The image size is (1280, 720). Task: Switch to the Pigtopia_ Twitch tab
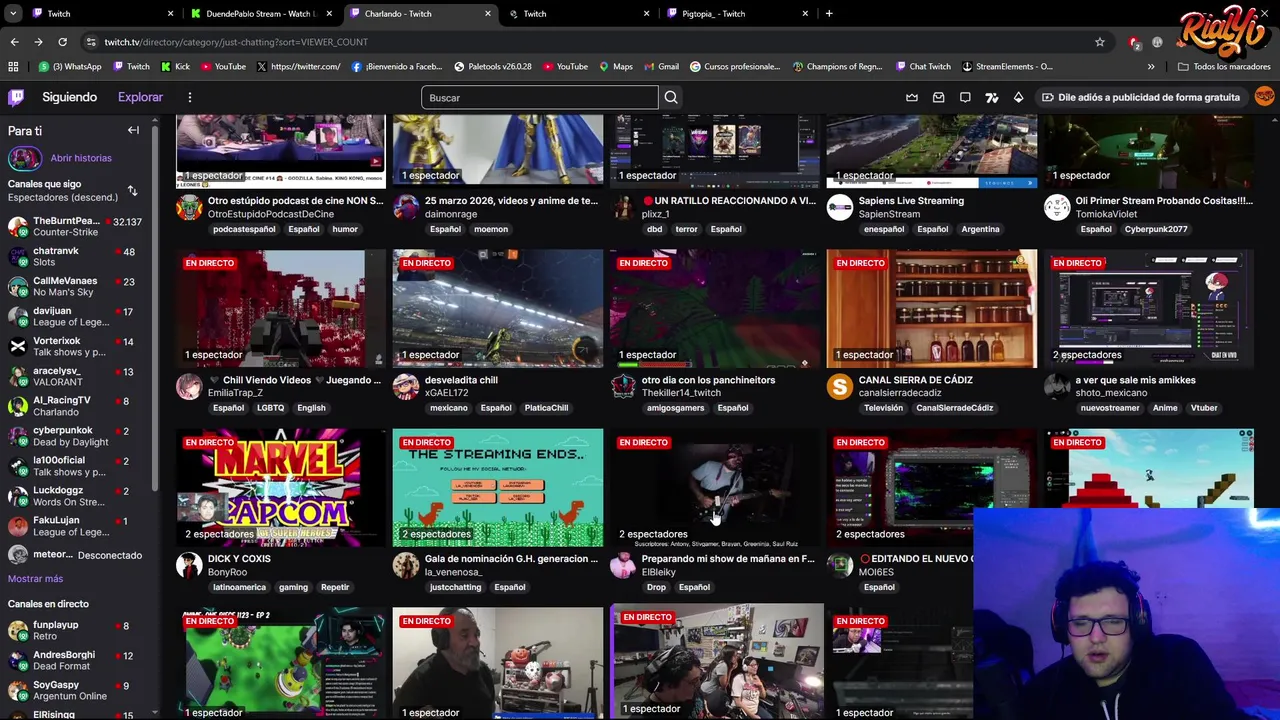pos(738,14)
